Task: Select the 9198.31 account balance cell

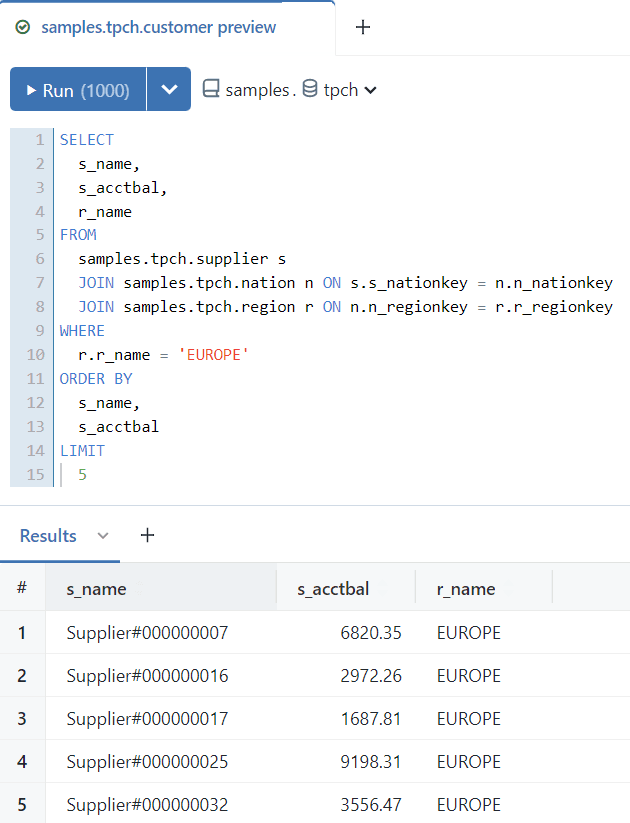Action: point(371,762)
